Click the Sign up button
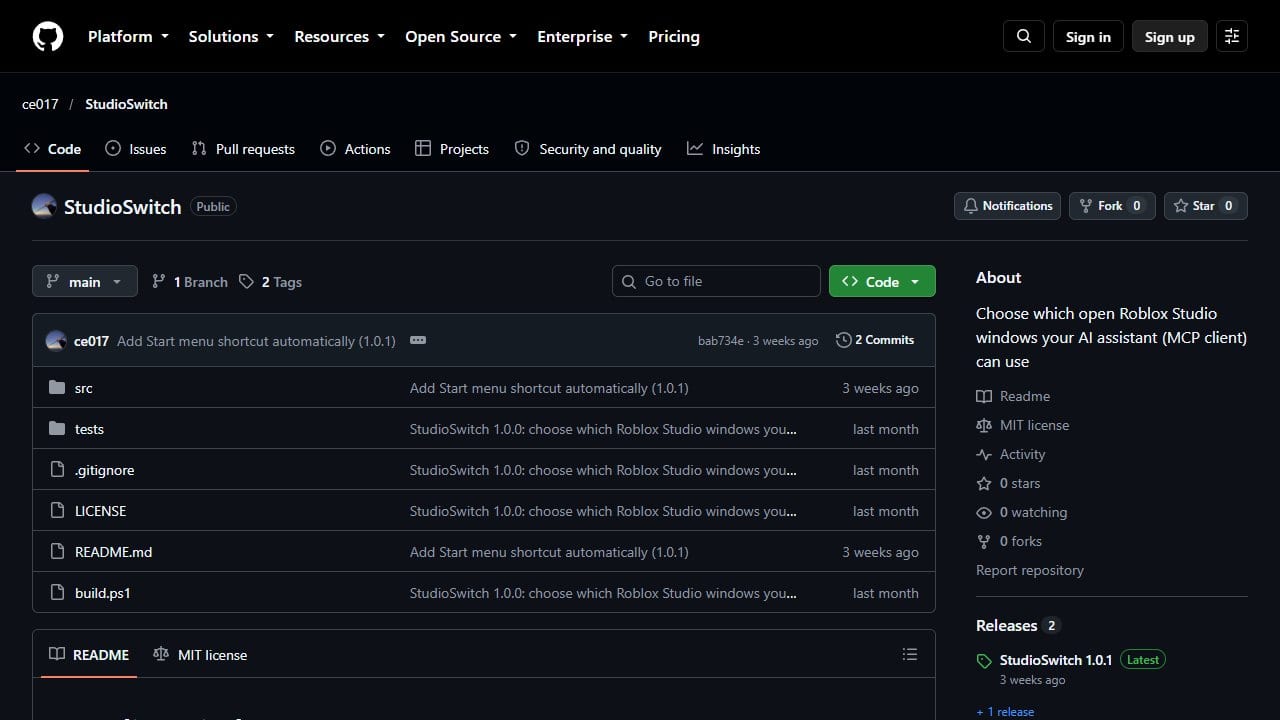This screenshot has height=720, width=1280. click(x=1170, y=37)
